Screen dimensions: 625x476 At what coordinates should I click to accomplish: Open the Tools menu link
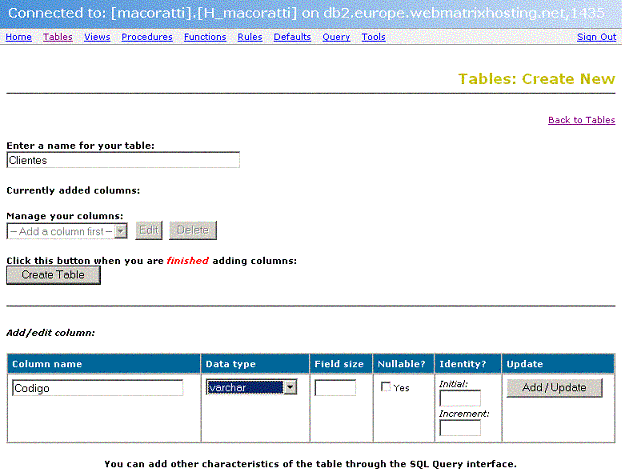373,37
